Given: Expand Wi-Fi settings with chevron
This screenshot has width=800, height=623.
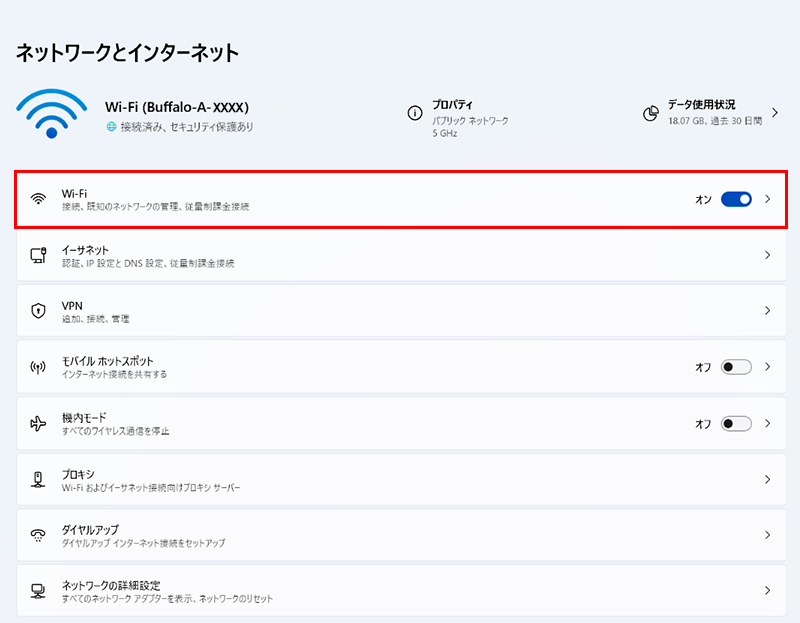Looking at the screenshot, I should click(768, 199).
